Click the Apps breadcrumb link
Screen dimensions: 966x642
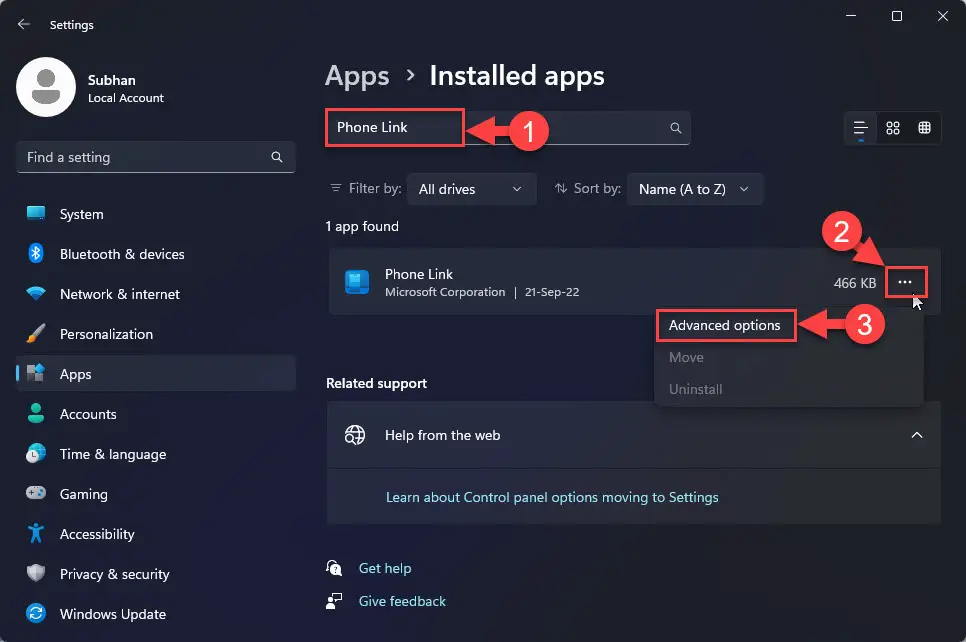click(357, 76)
